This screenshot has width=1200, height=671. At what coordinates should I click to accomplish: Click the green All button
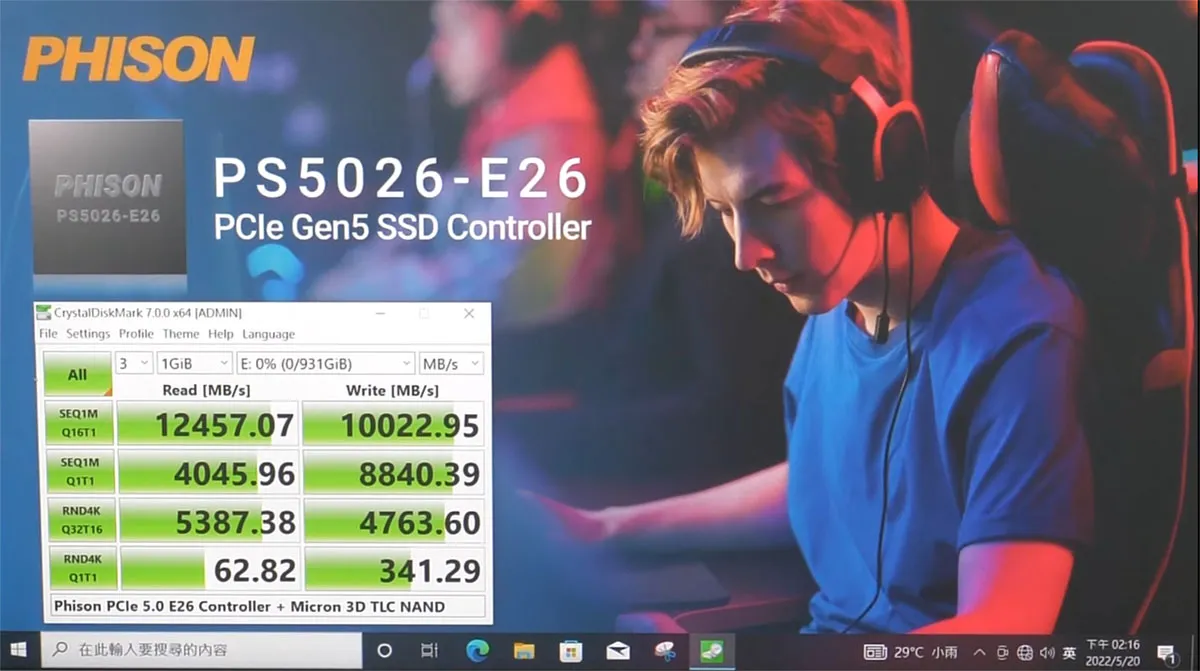point(77,374)
